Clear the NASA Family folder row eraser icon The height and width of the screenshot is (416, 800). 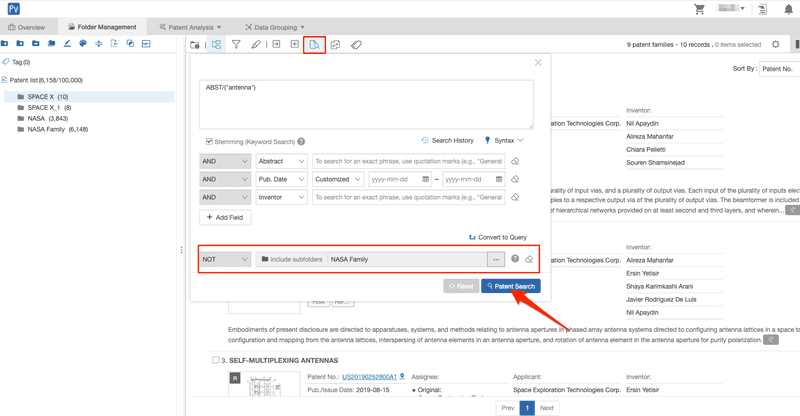click(x=529, y=259)
